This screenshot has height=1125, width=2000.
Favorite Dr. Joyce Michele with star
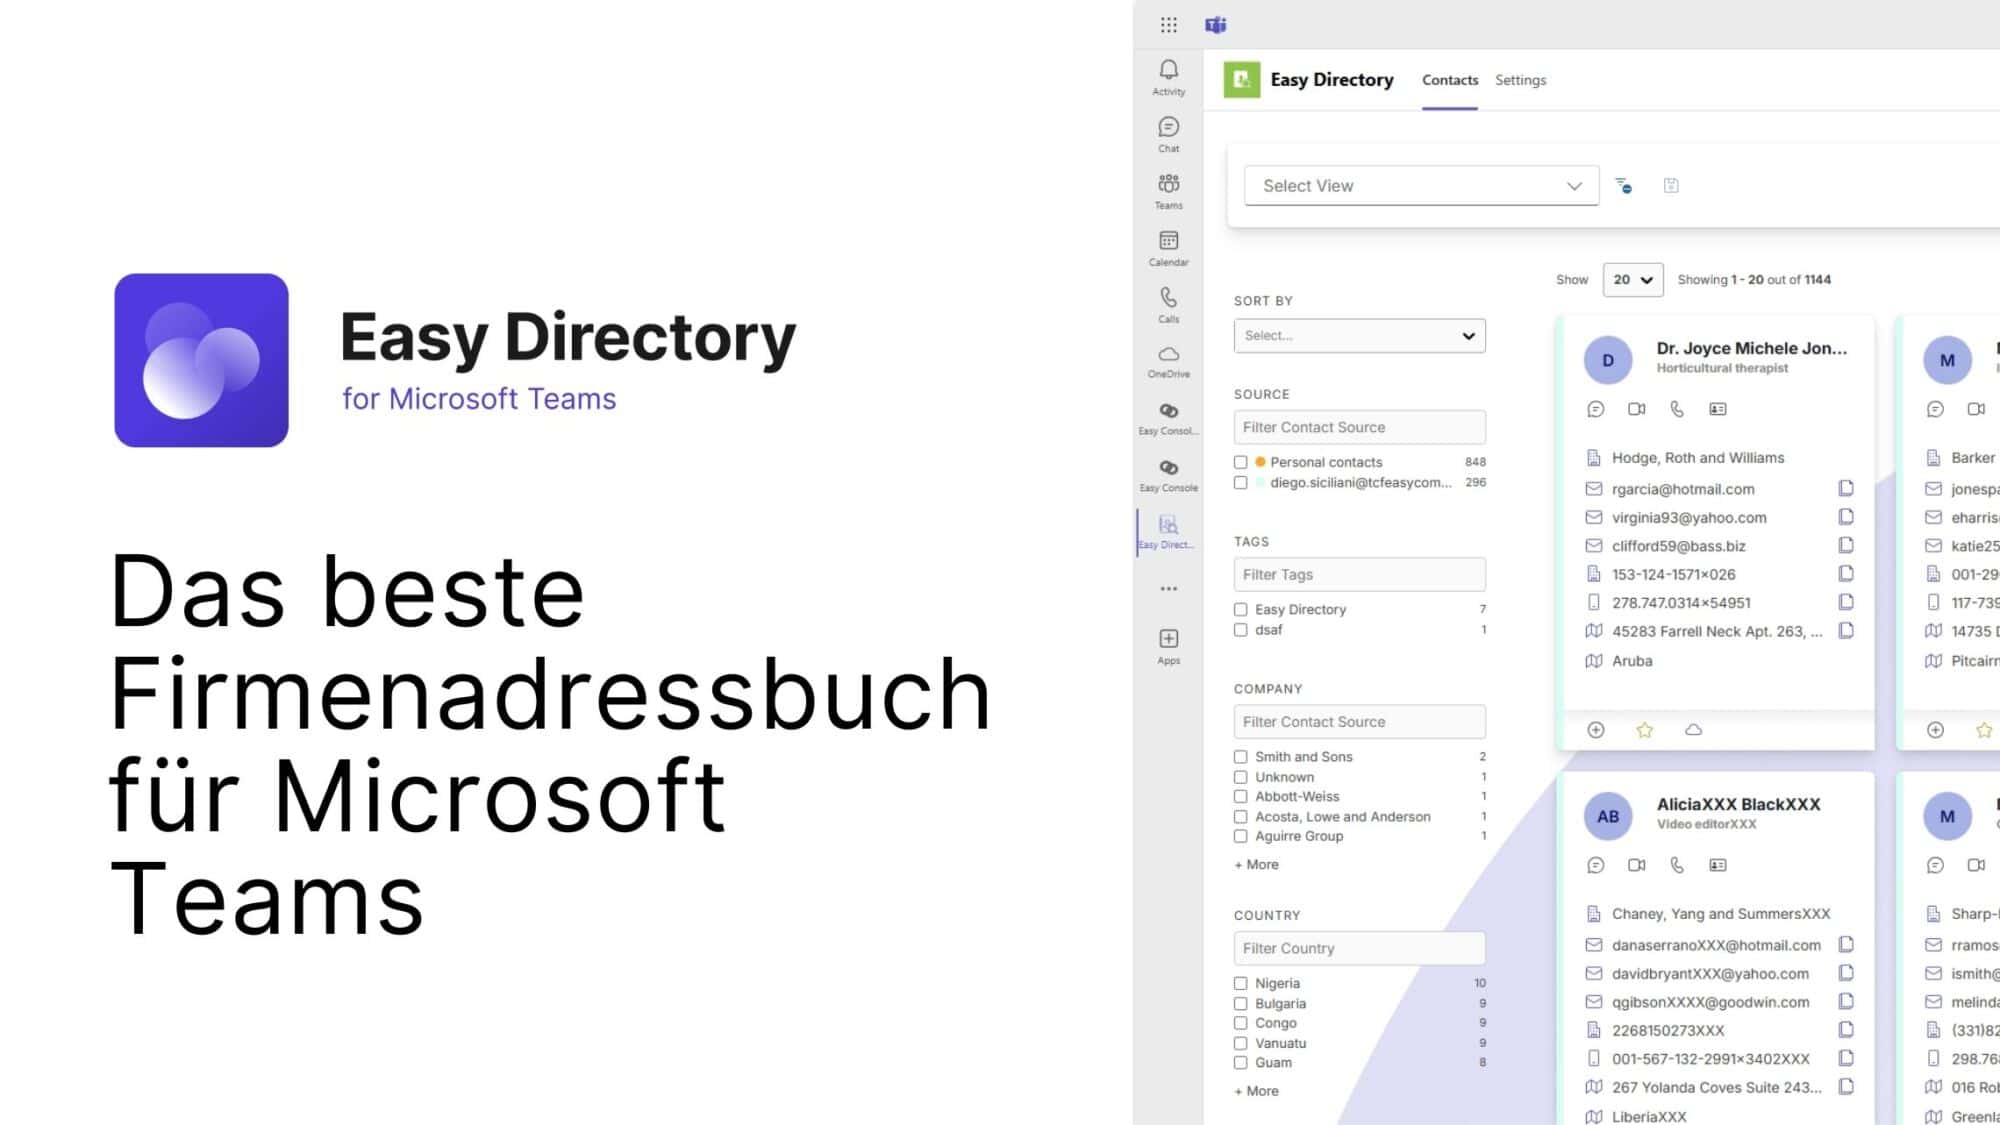1645,730
